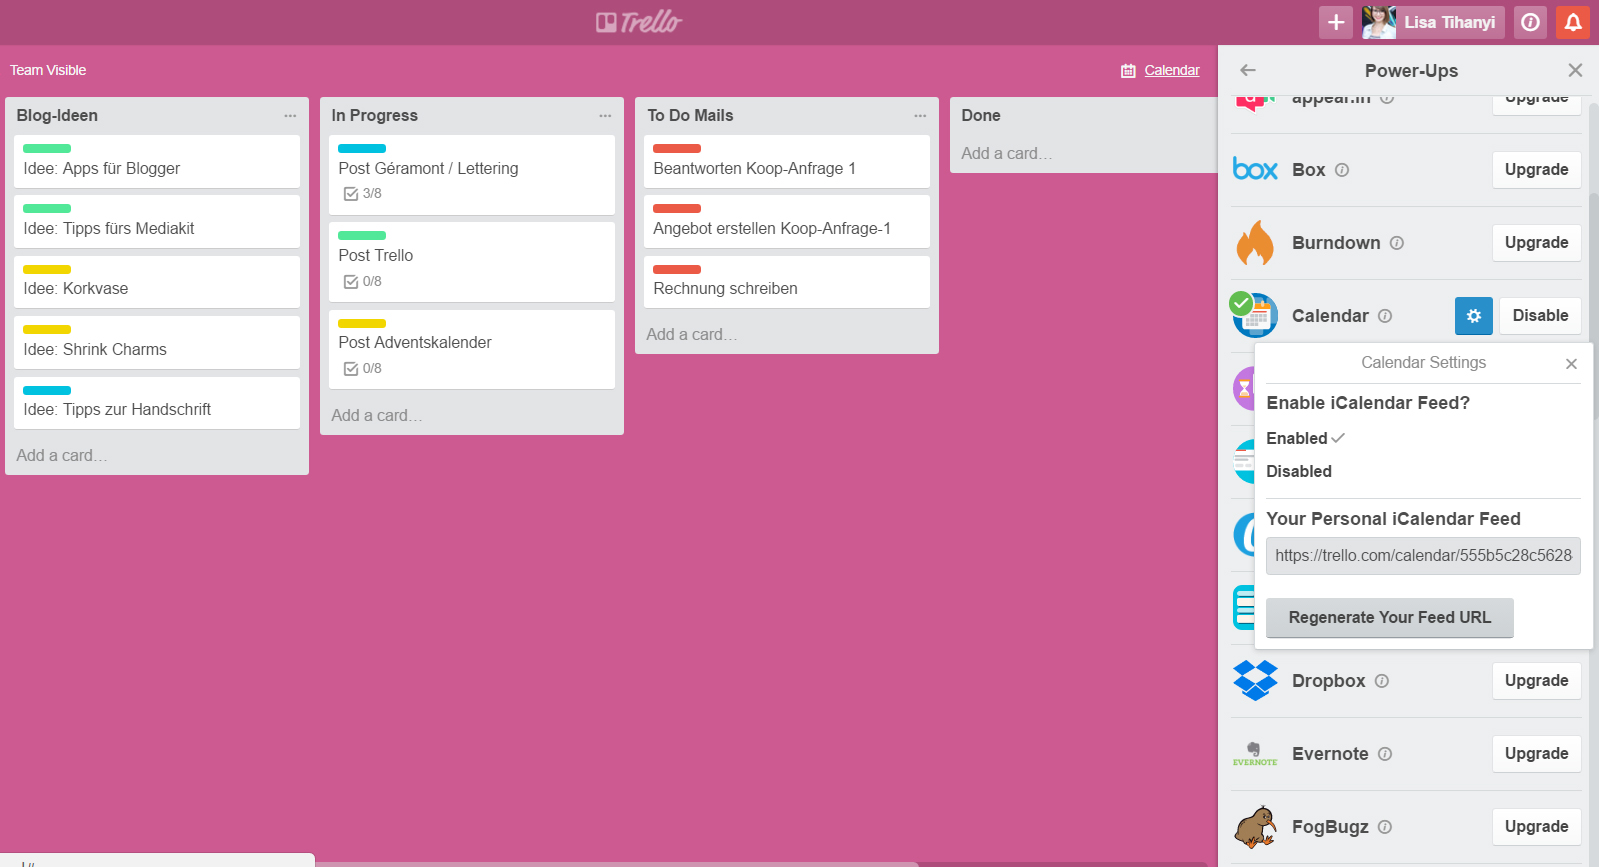Disable the Calendar power-up
Image resolution: width=1599 pixels, height=867 pixels.
(x=1539, y=316)
